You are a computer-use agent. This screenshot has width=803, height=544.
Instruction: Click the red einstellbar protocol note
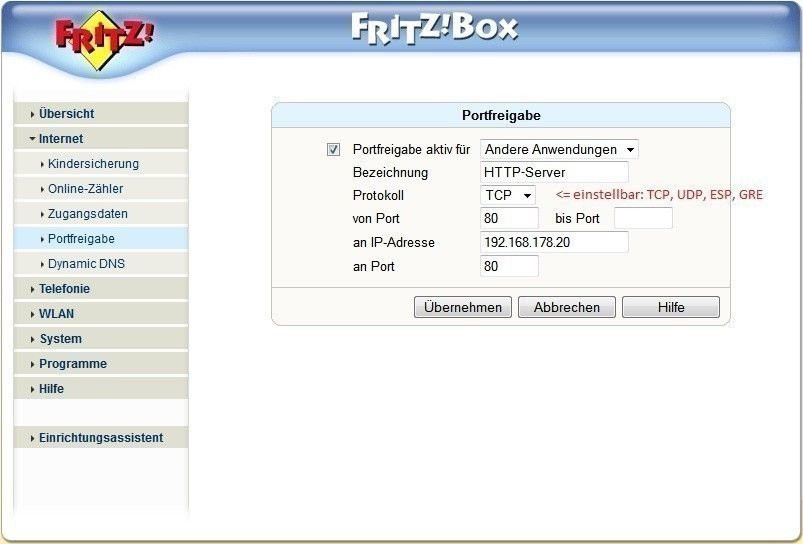tap(659, 195)
